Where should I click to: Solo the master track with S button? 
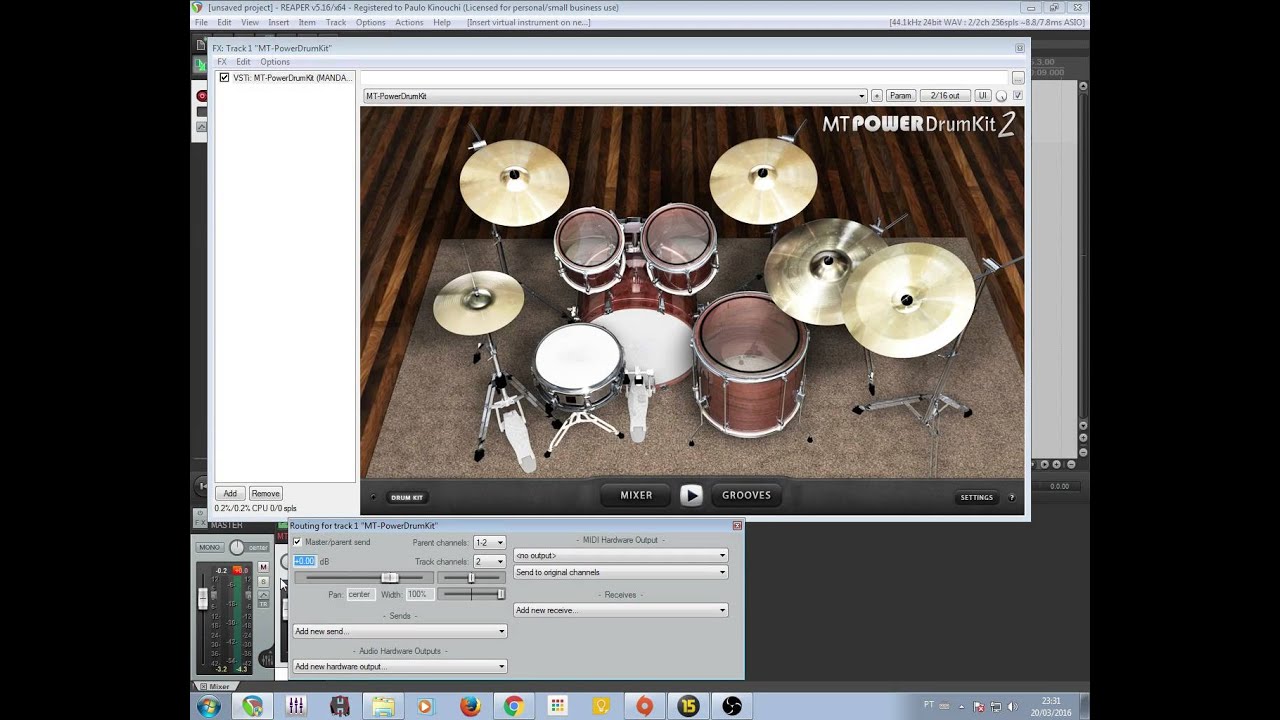click(264, 581)
